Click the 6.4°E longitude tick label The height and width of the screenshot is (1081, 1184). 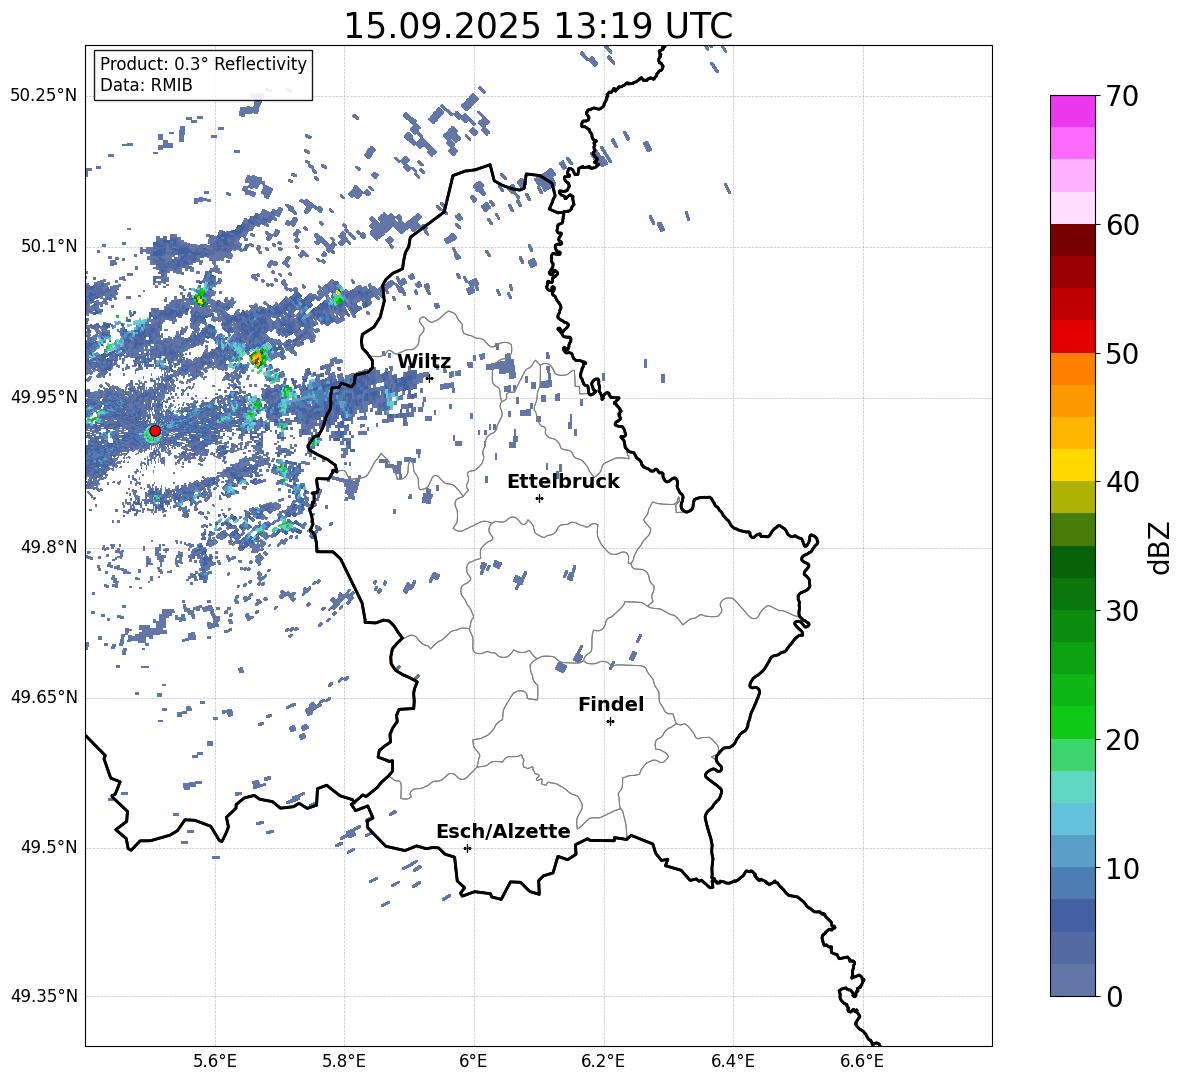click(x=732, y=1061)
